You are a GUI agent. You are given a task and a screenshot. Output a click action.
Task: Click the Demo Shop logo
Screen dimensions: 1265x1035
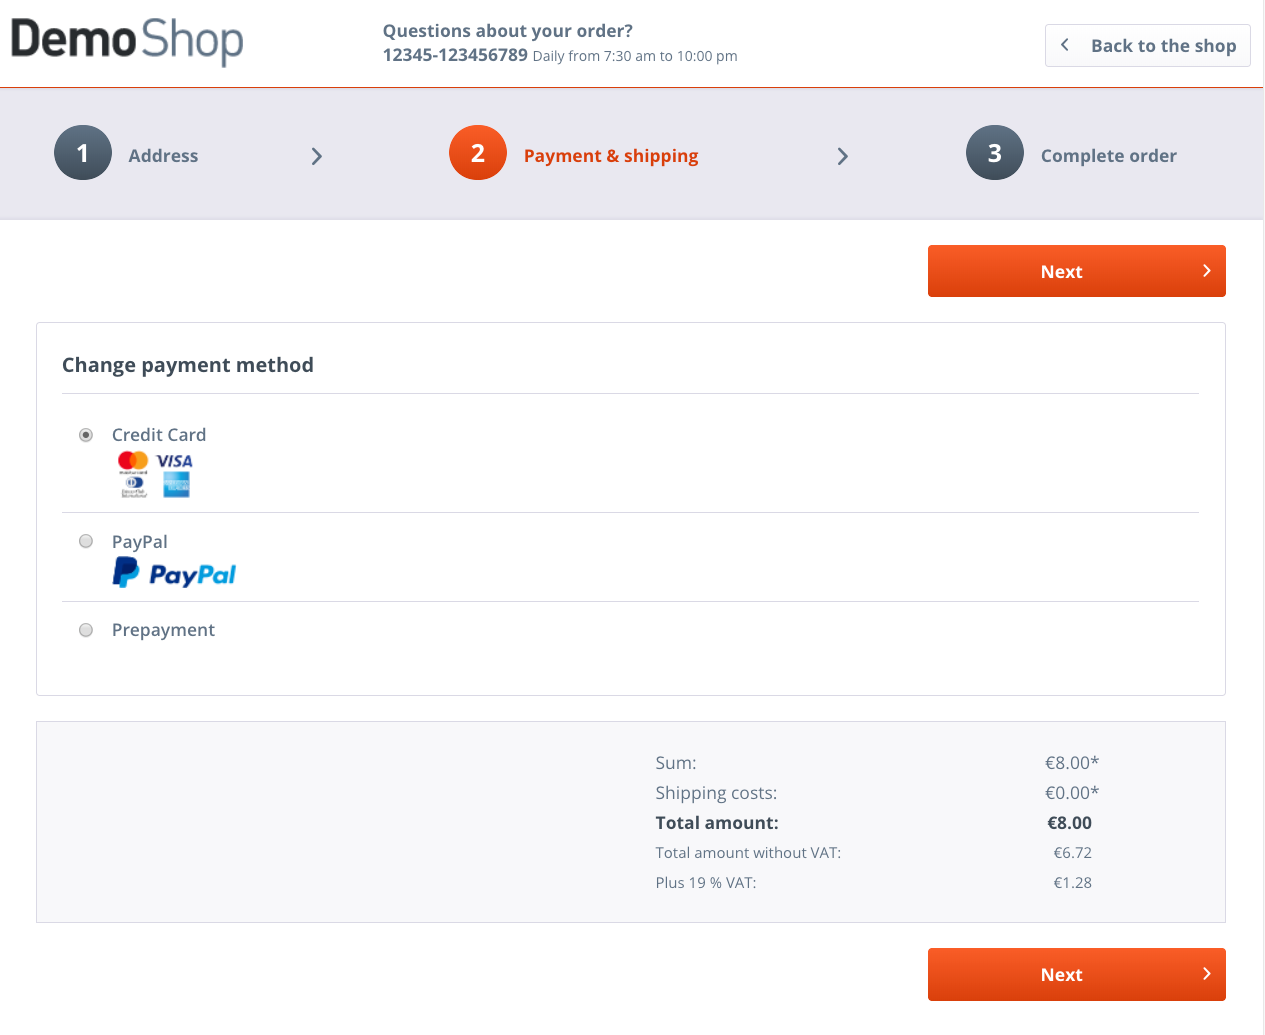(127, 42)
